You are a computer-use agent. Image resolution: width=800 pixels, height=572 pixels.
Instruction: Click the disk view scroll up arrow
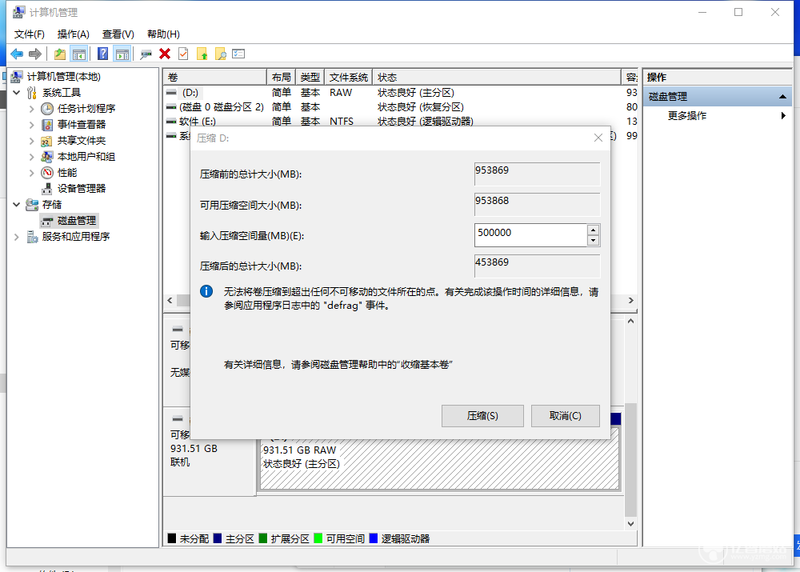click(631, 321)
